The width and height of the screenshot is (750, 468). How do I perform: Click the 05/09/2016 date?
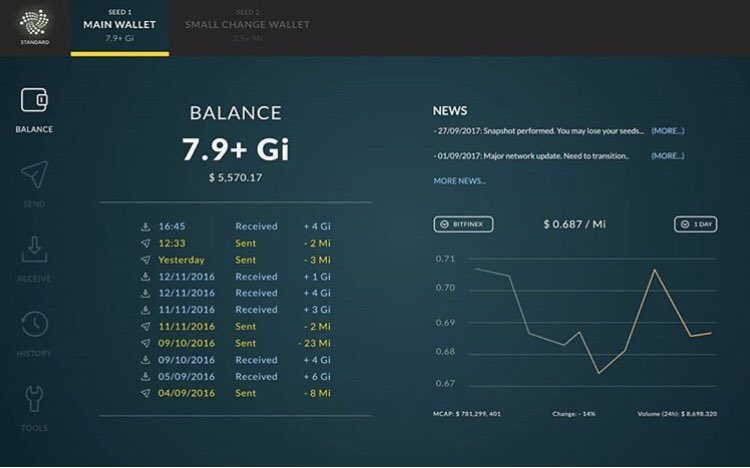pyautogui.click(x=187, y=377)
